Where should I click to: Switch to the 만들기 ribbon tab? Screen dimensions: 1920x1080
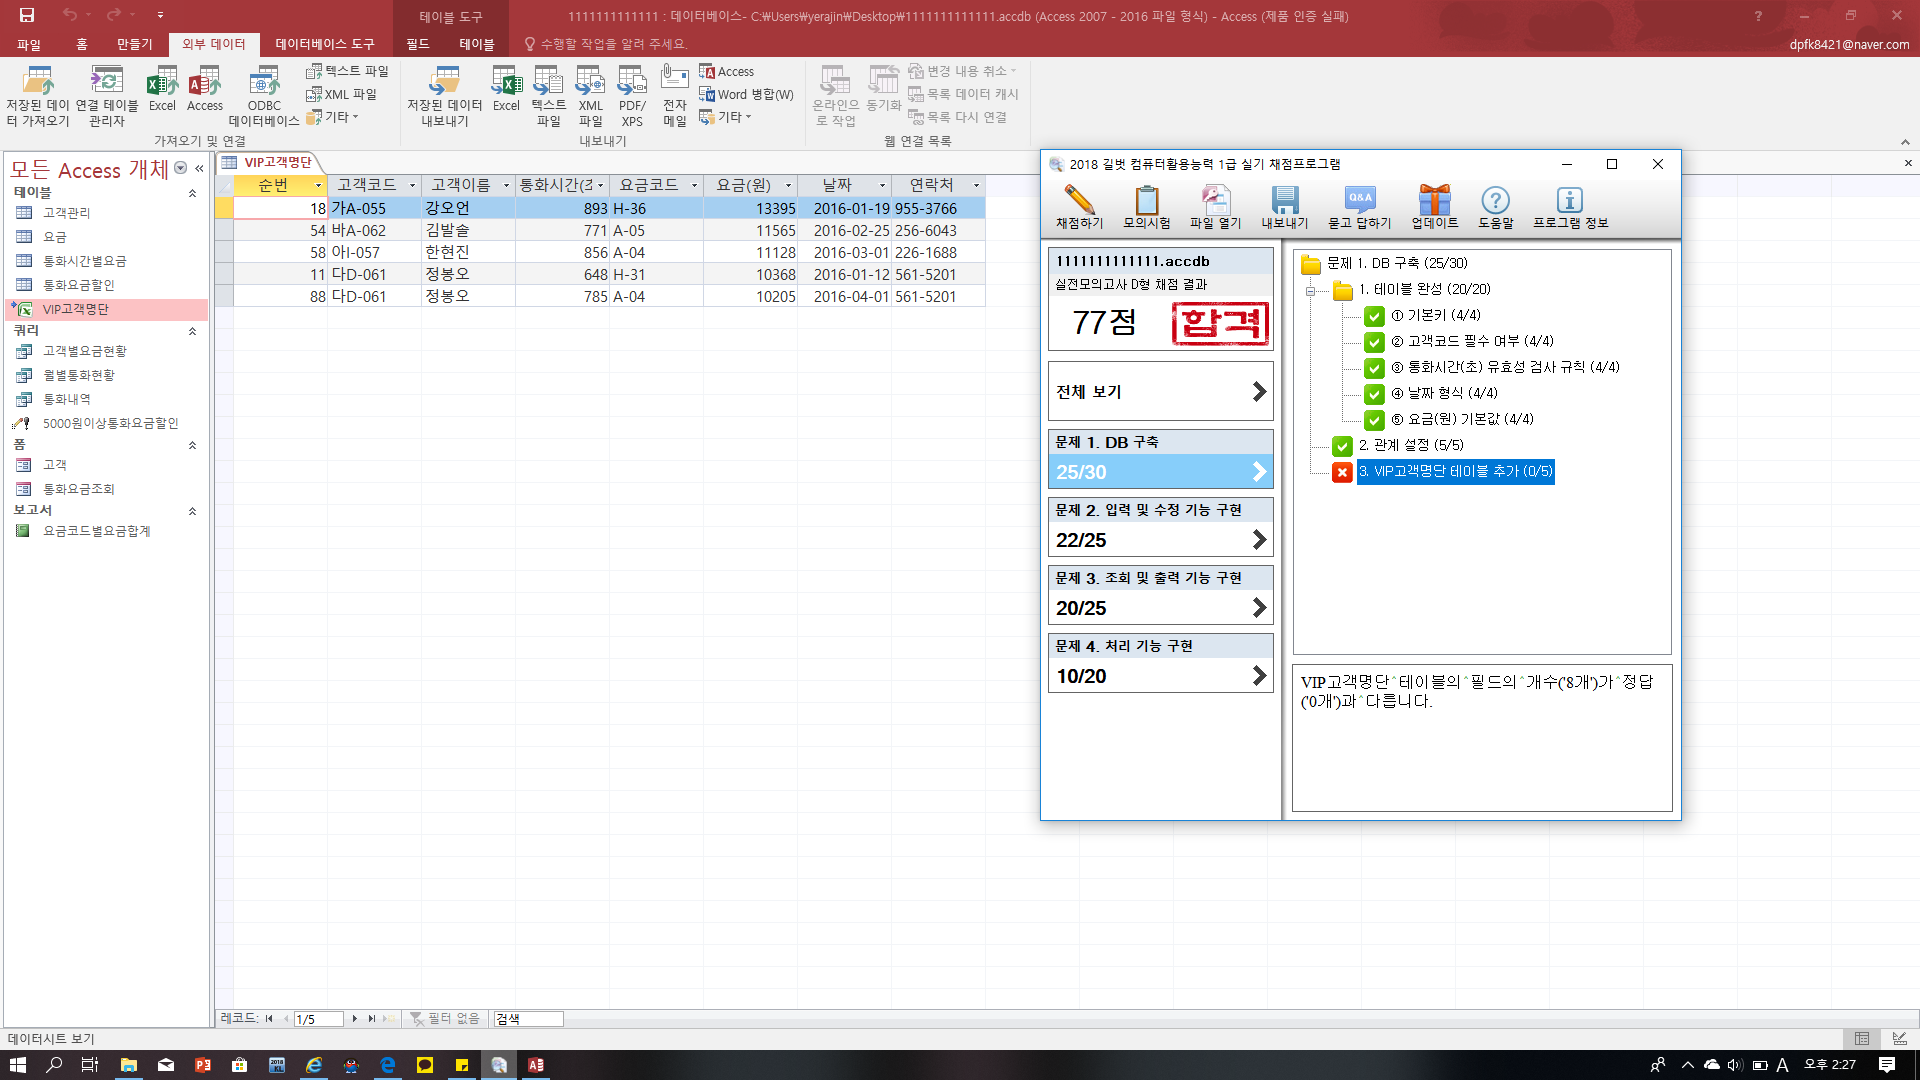coord(134,44)
